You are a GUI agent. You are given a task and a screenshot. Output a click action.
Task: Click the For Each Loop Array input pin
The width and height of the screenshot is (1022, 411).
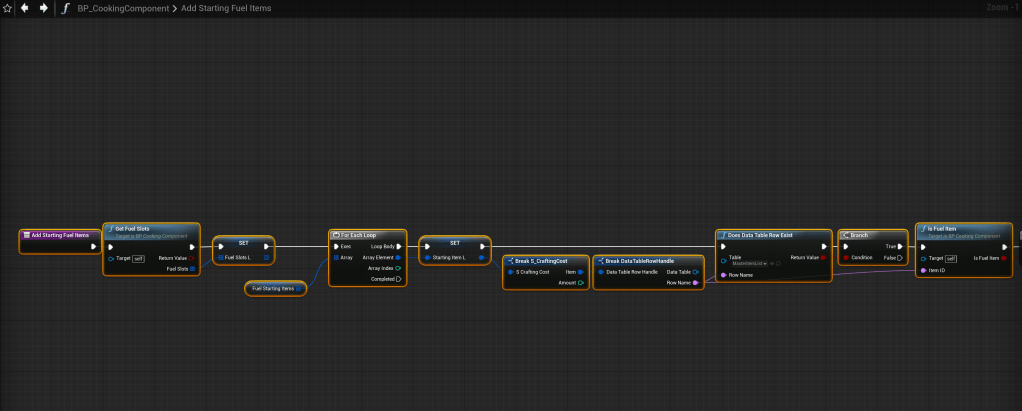coord(336,257)
